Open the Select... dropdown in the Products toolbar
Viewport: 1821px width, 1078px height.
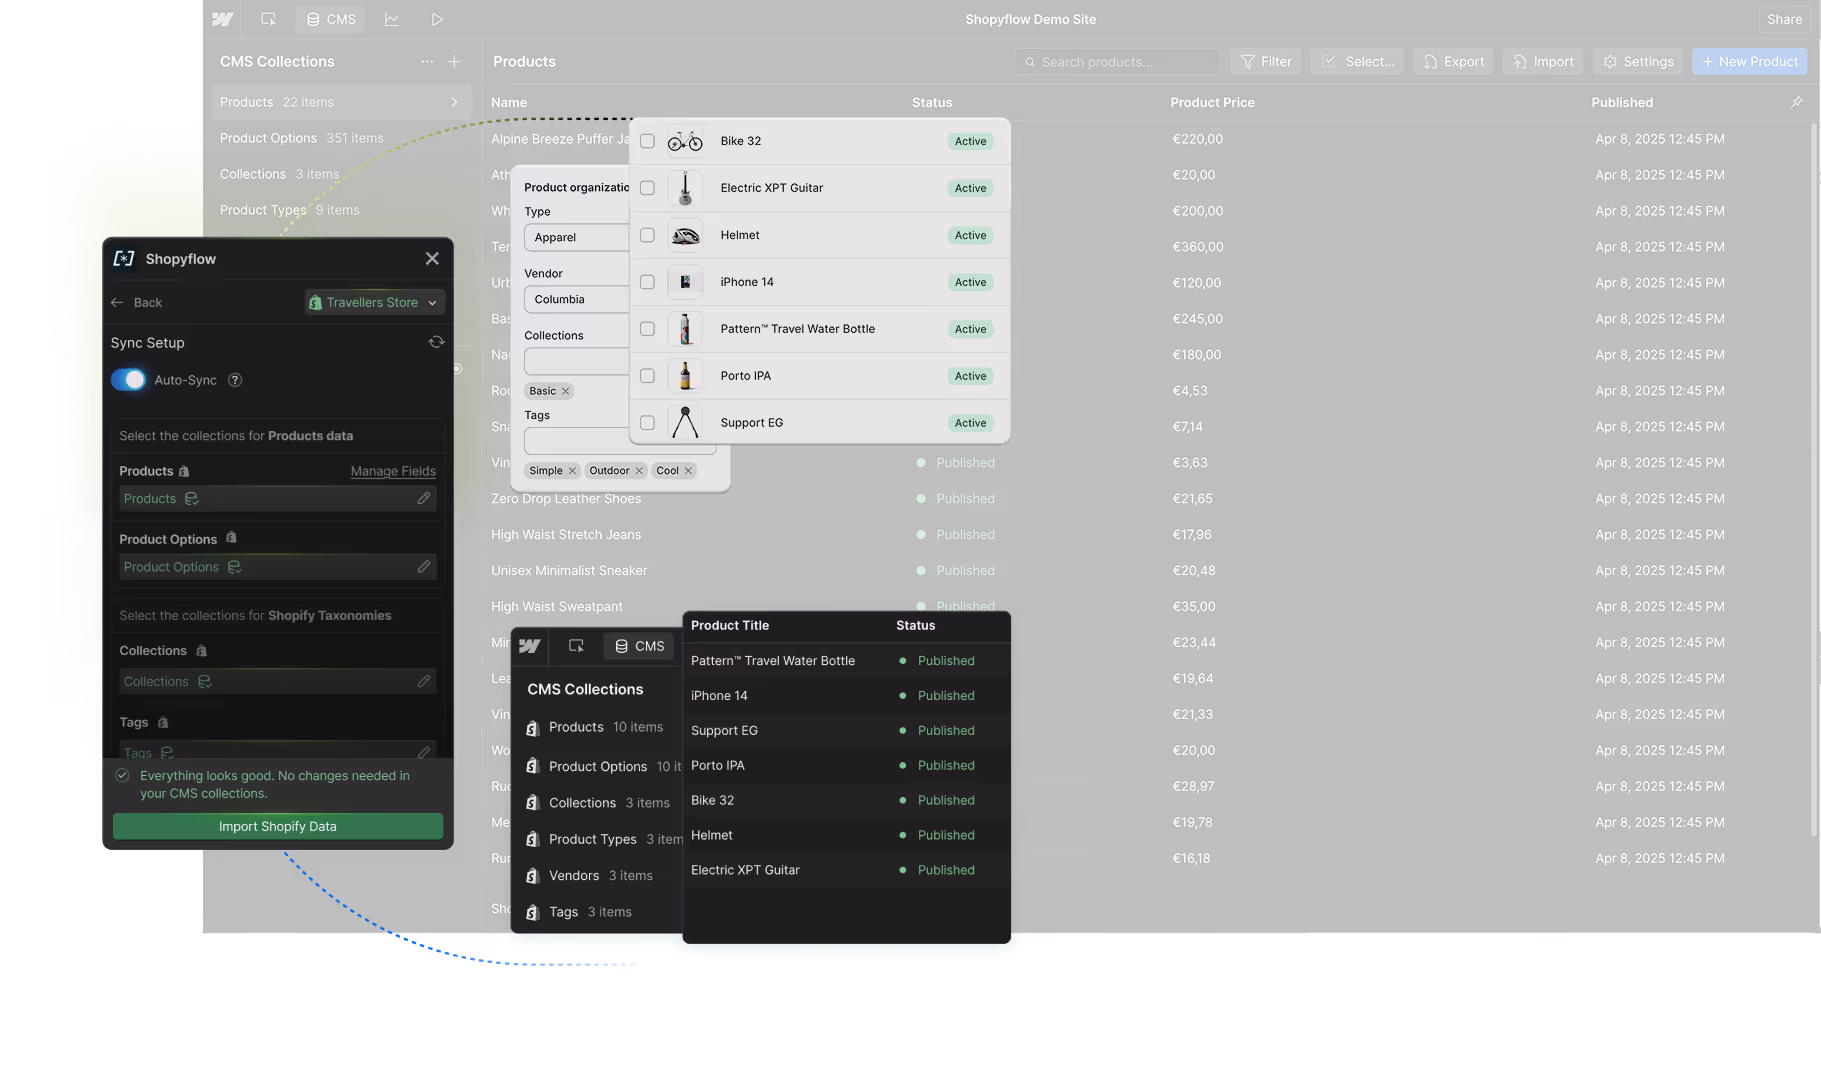[1357, 62]
